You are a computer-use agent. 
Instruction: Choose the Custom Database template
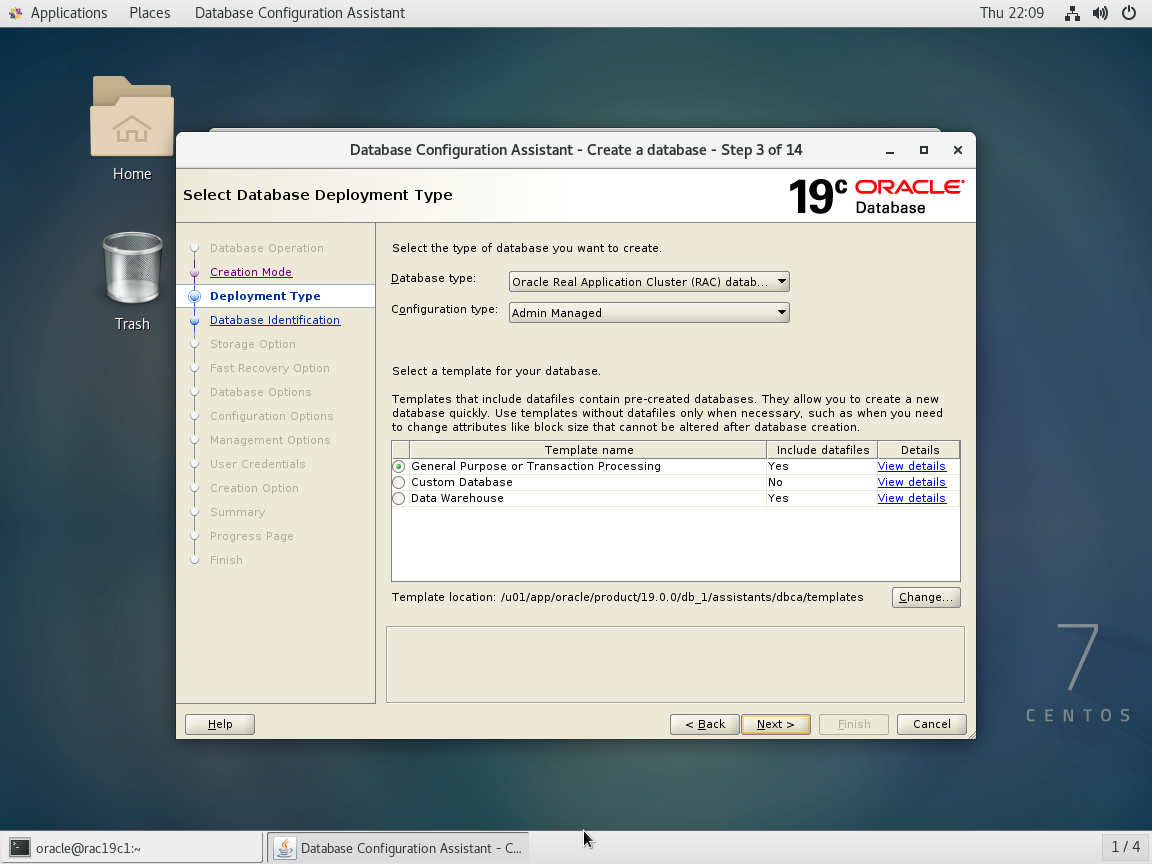pyautogui.click(x=398, y=482)
